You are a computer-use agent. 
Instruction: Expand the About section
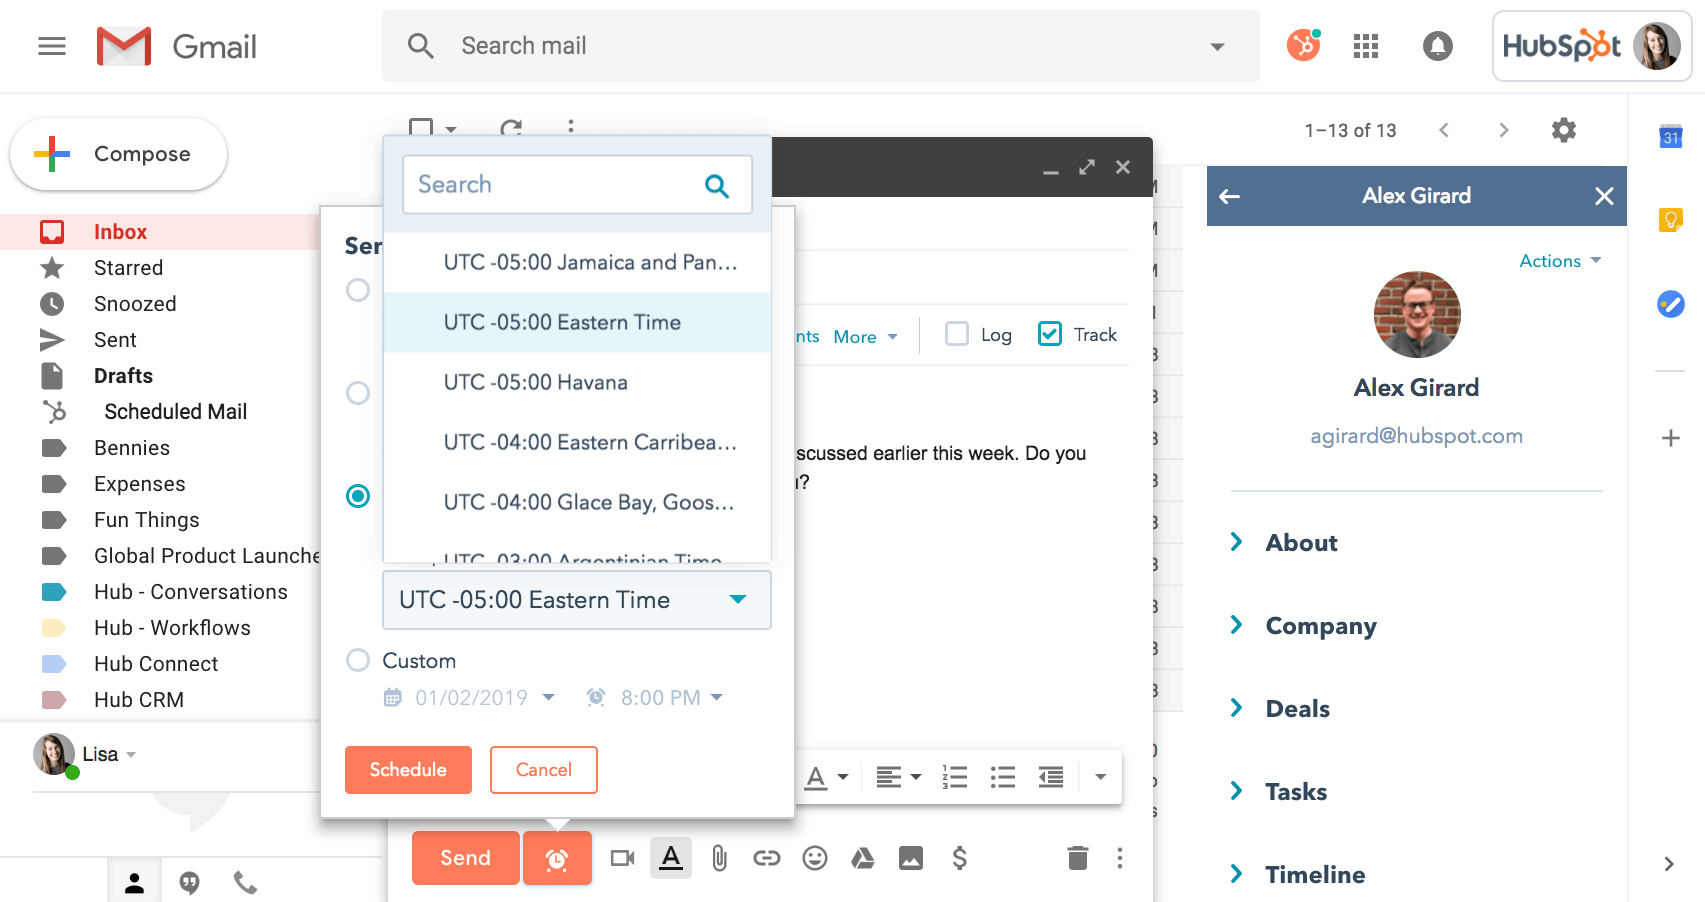pyautogui.click(x=1301, y=543)
